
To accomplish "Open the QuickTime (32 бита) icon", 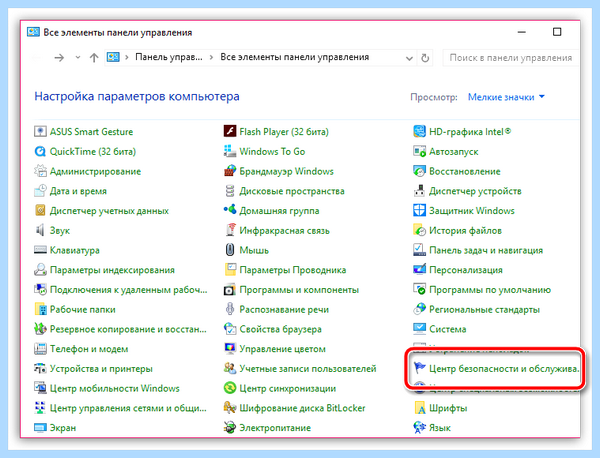I will pyautogui.click(x=40, y=151).
